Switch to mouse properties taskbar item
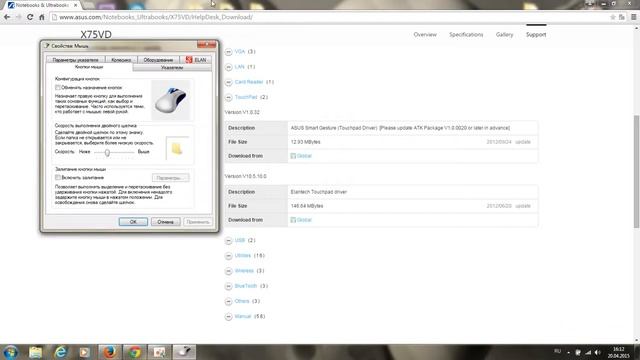Viewport: 640px width, 360px height. pos(184,352)
